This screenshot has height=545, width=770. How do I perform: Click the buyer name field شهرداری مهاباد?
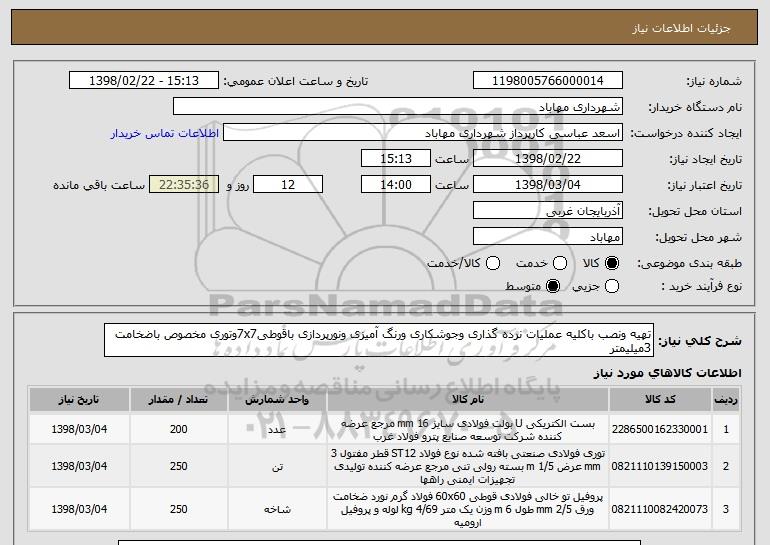(398, 107)
